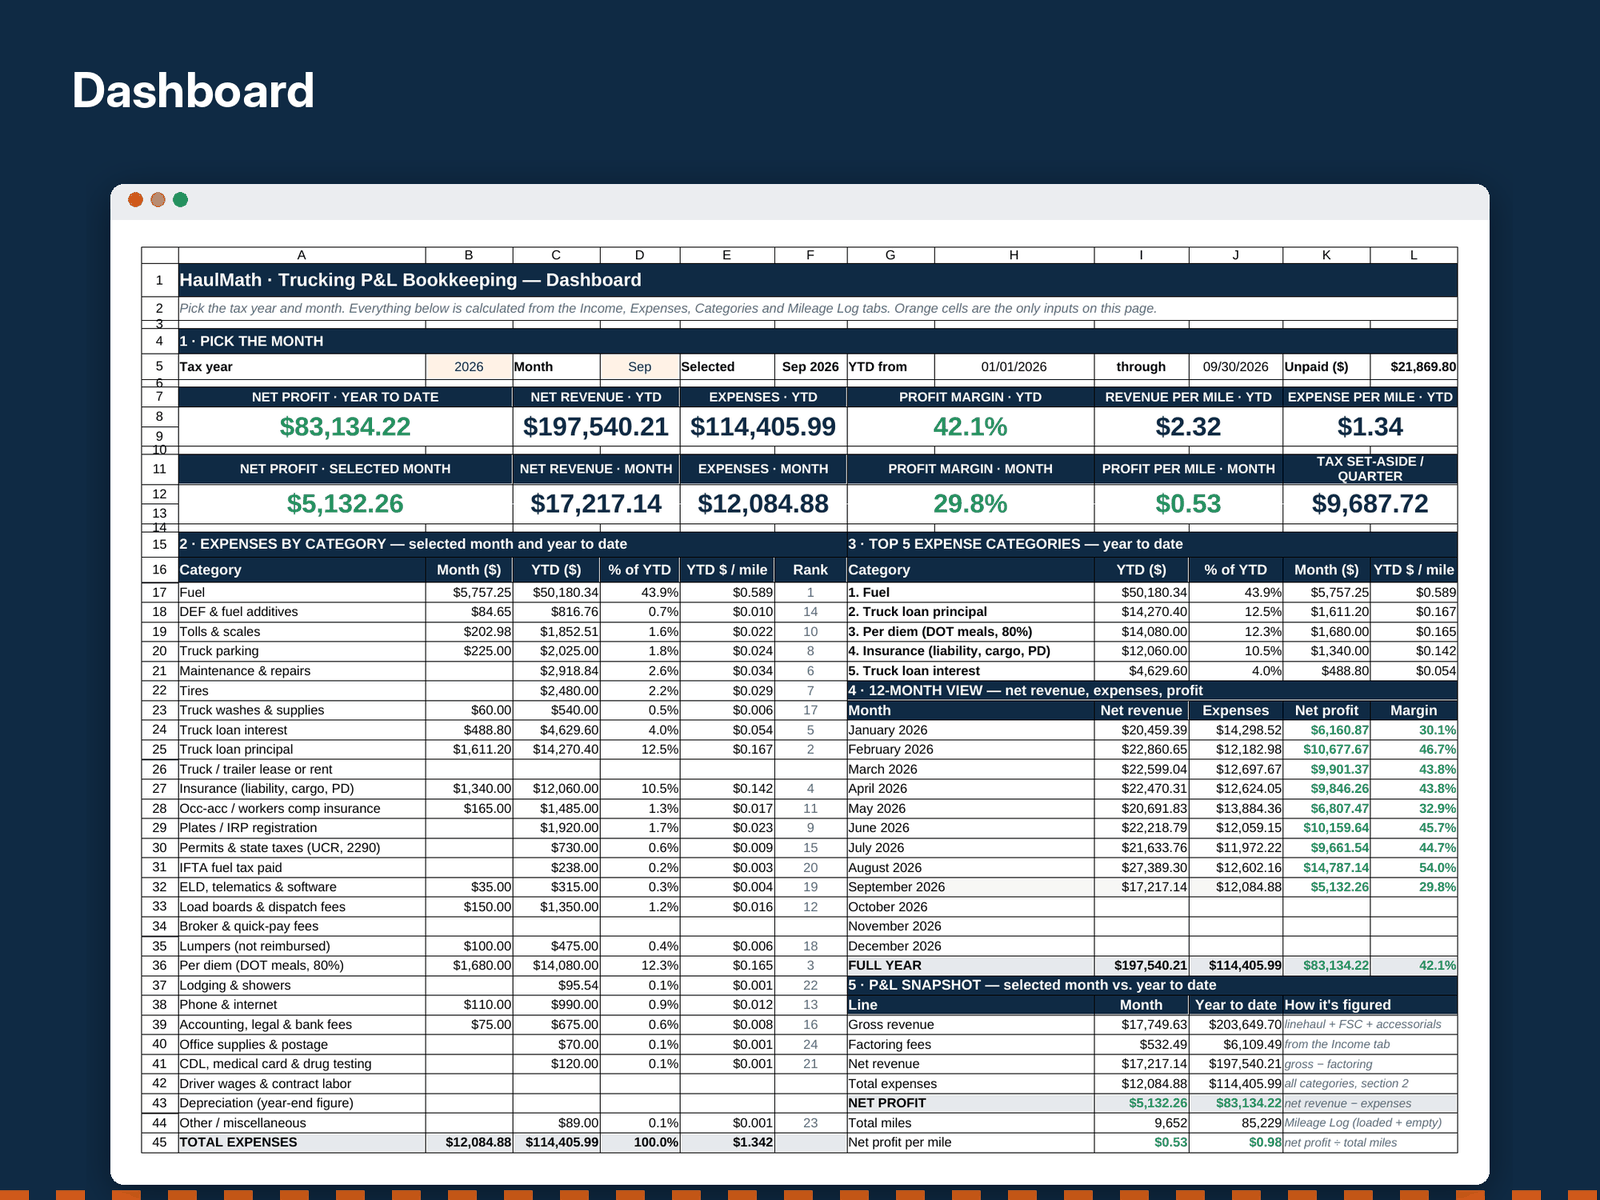The height and width of the screenshot is (1200, 1600).
Task: Click the $5,132.26 selected month net profit
Action: pos(345,504)
